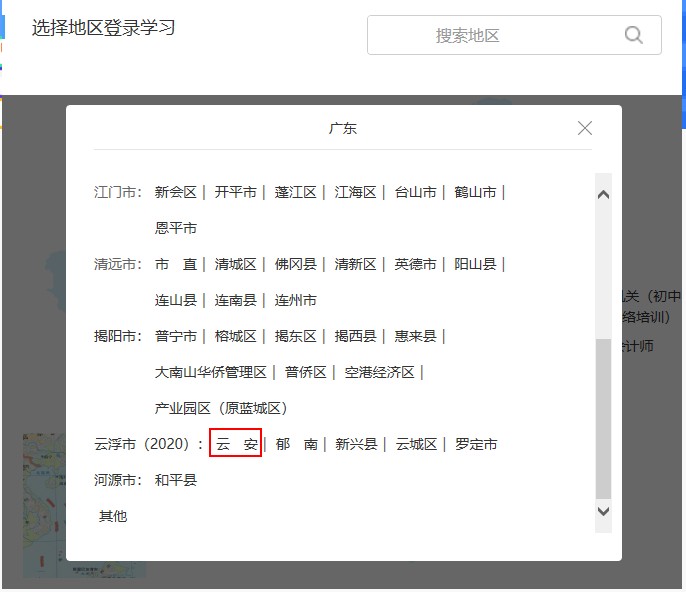
Task: Choose 佛冈县 region
Action: click(295, 264)
